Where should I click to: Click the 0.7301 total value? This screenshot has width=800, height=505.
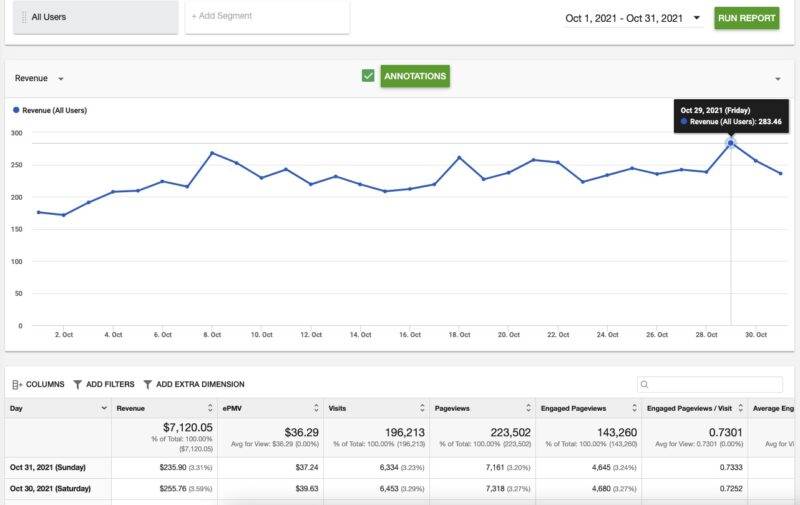point(726,433)
